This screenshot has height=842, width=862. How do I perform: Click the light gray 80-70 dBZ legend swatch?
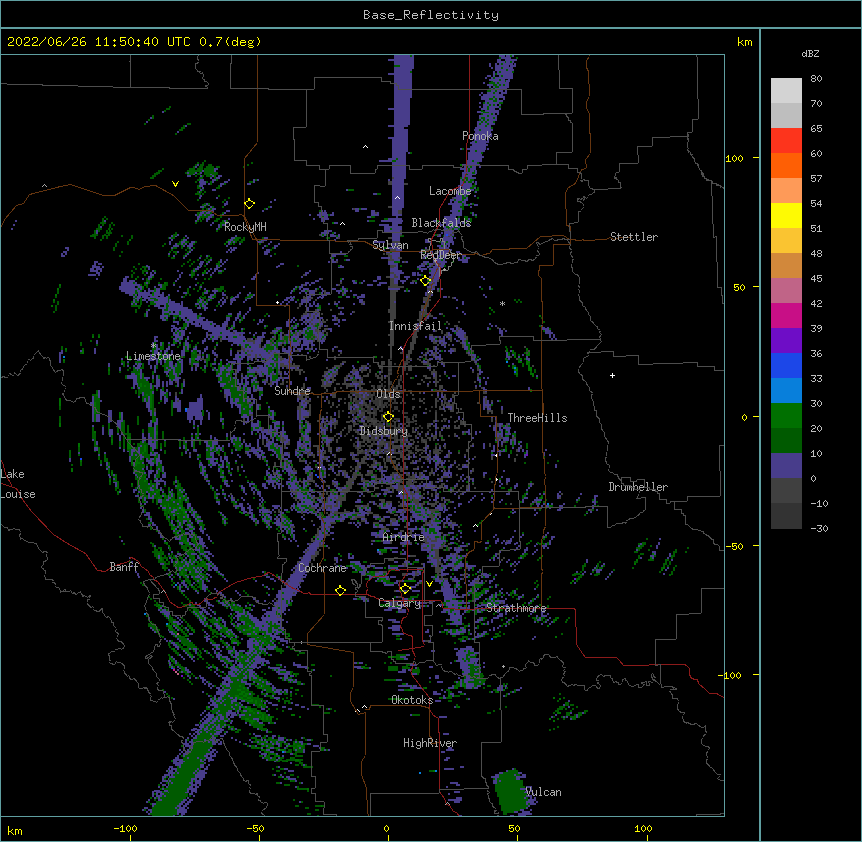click(x=786, y=91)
